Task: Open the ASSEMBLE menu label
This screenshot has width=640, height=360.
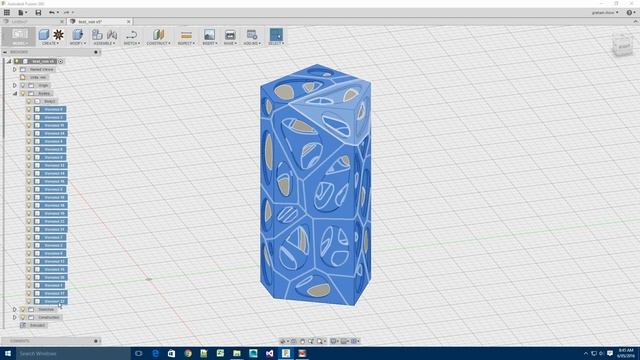Action: click(x=104, y=43)
